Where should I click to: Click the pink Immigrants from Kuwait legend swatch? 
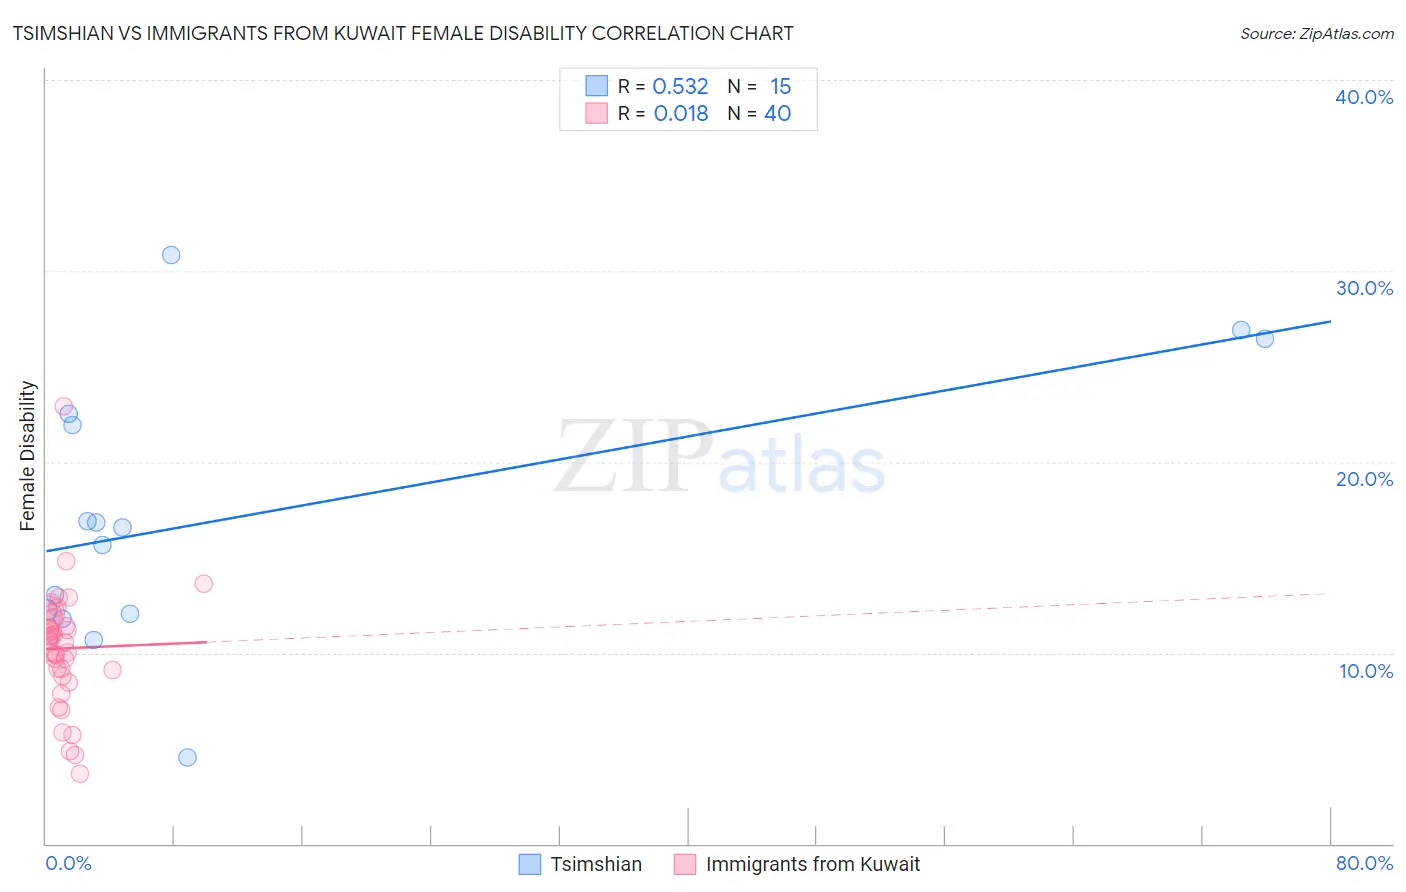click(x=685, y=864)
